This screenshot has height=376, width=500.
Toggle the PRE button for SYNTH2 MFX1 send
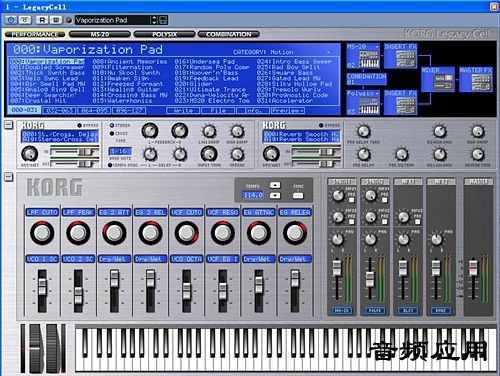(384, 200)
